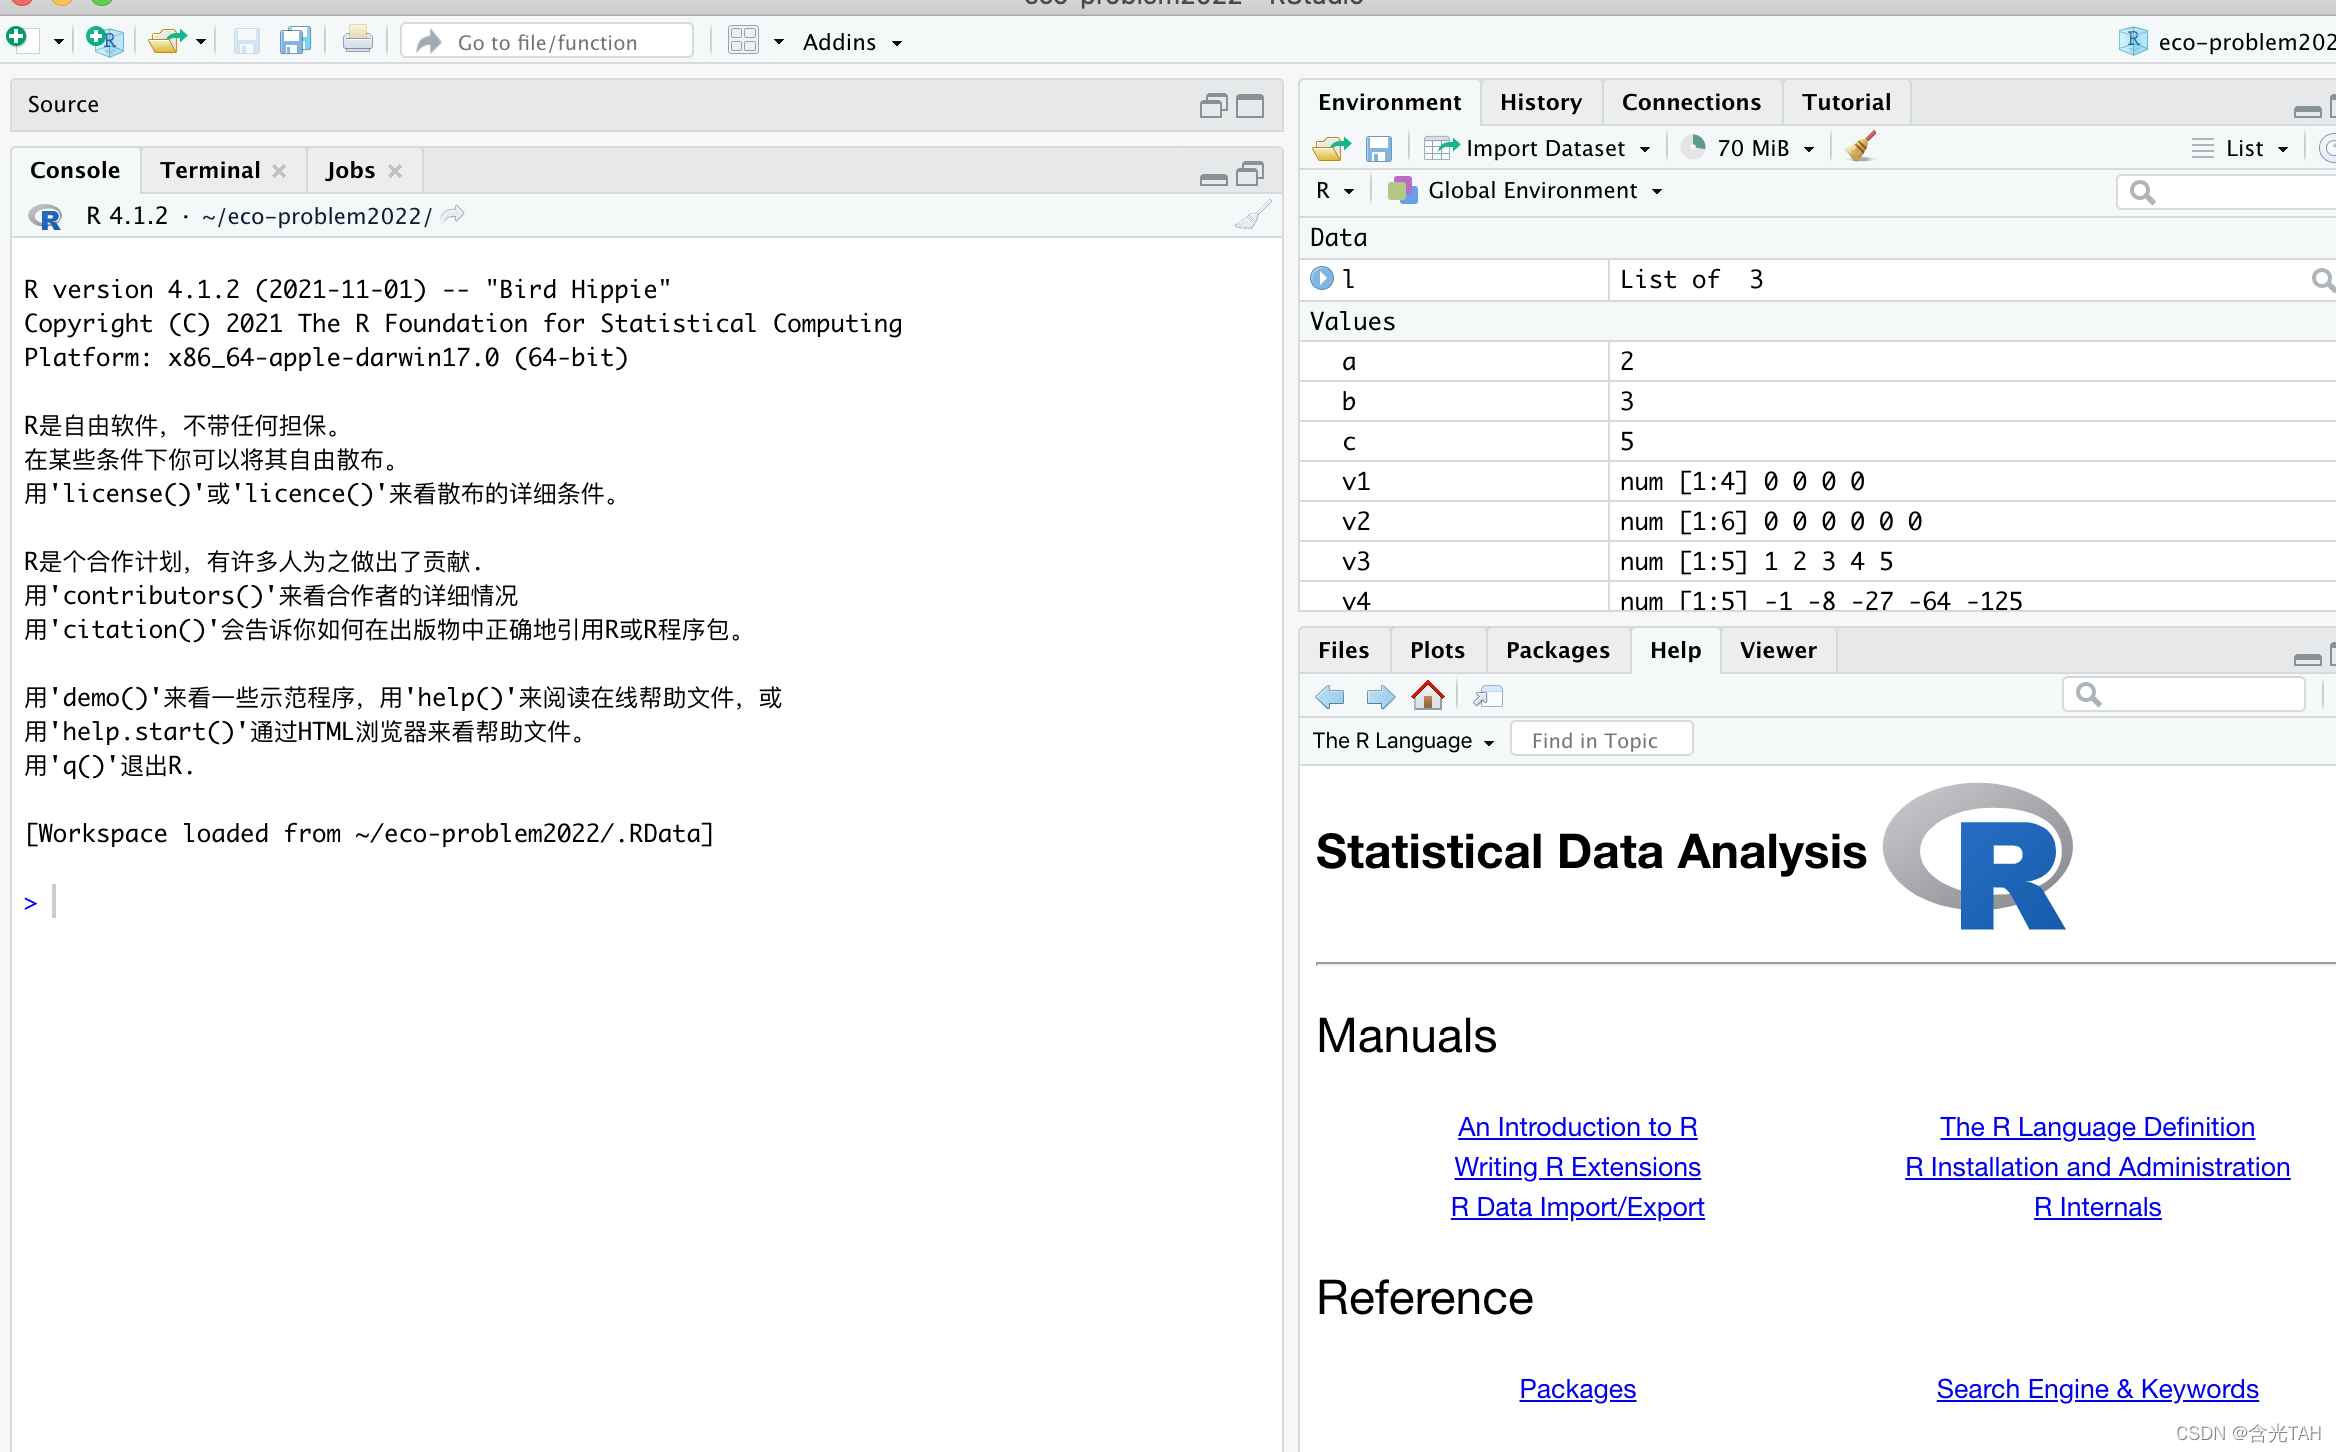
Task: Restore the Source pane
Action: point(1213,105)
